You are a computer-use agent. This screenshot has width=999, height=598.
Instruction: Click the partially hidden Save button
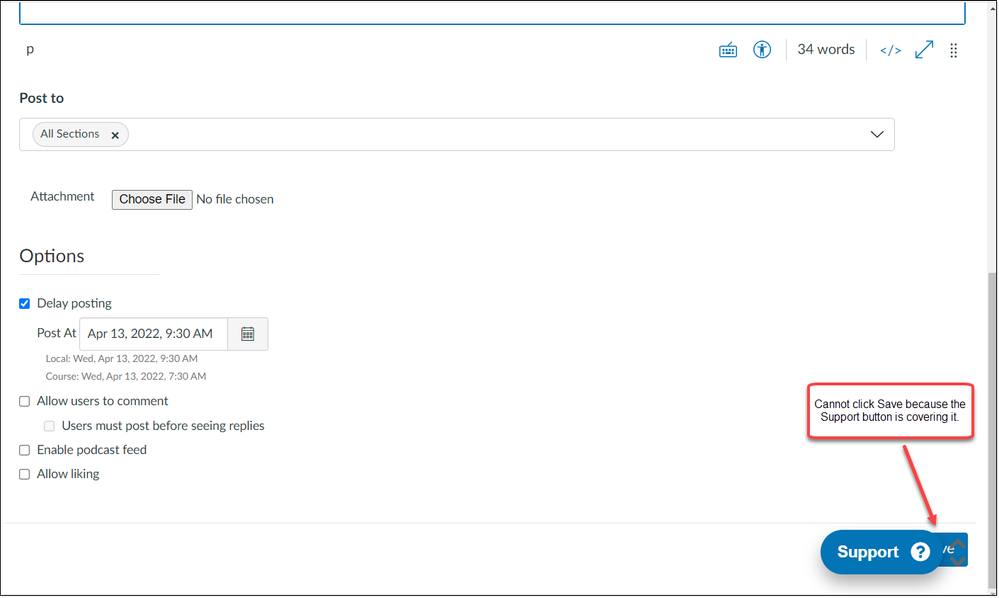point(956,549)
